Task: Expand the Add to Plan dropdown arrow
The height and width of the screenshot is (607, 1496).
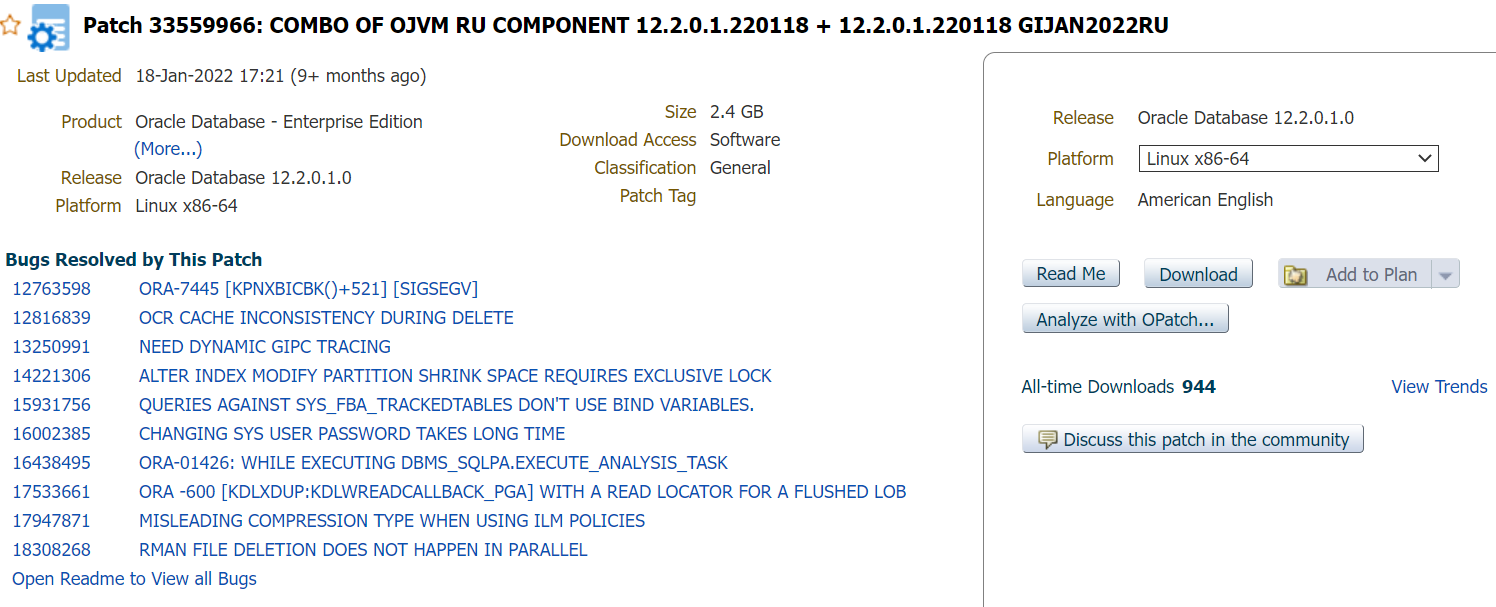Action: [1446, 273]
